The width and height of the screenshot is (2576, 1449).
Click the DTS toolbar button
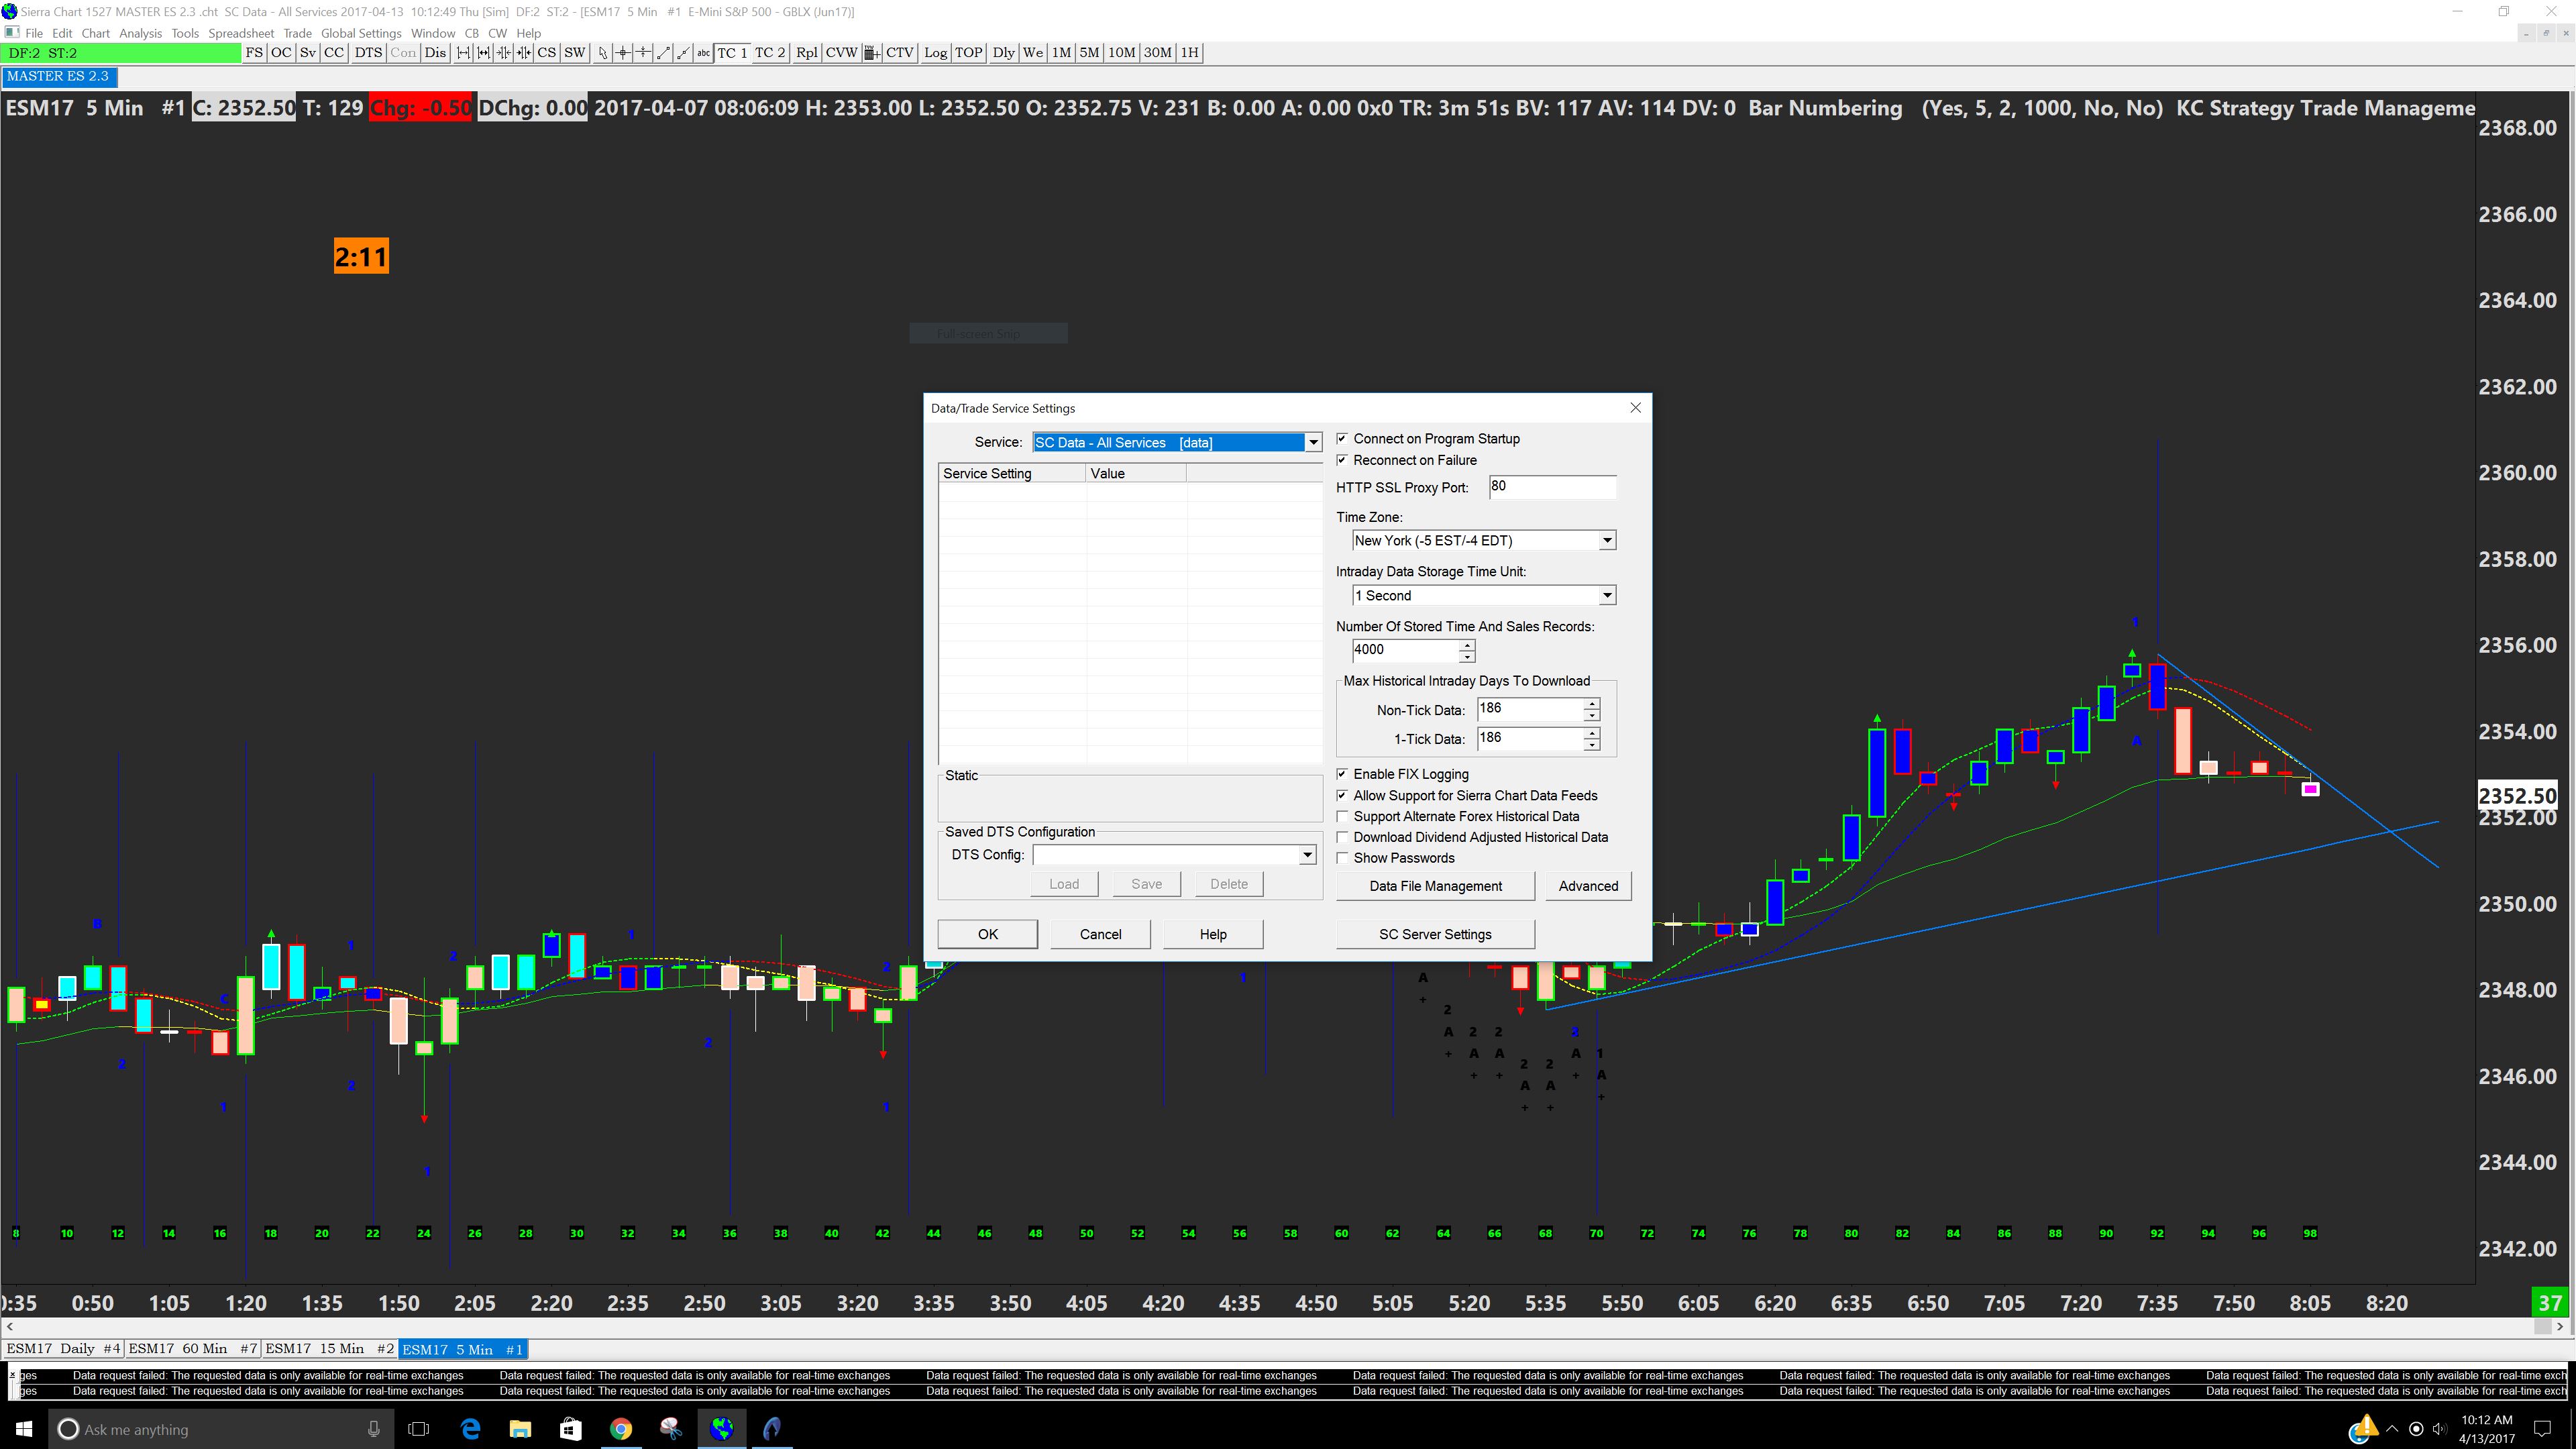pos(368,53)
